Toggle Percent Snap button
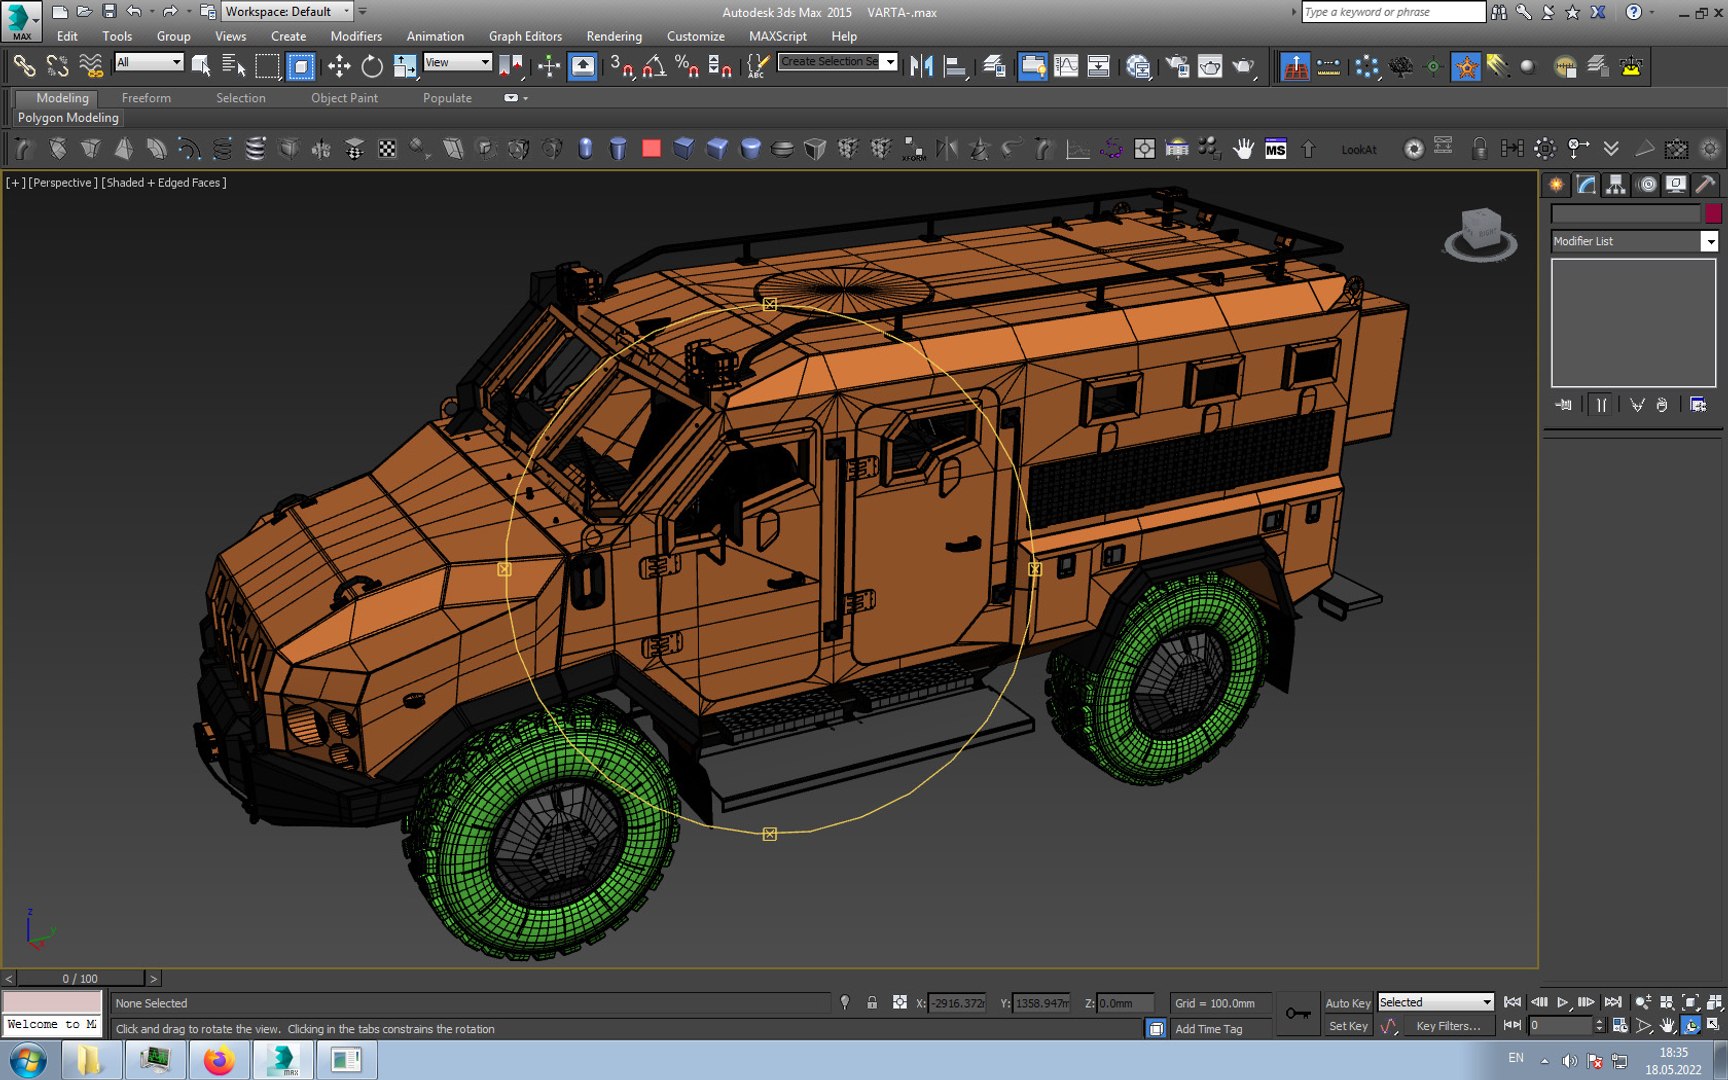Viewport: 1728px width, 1080px height. pyautogui.click(x=687, y=66)
